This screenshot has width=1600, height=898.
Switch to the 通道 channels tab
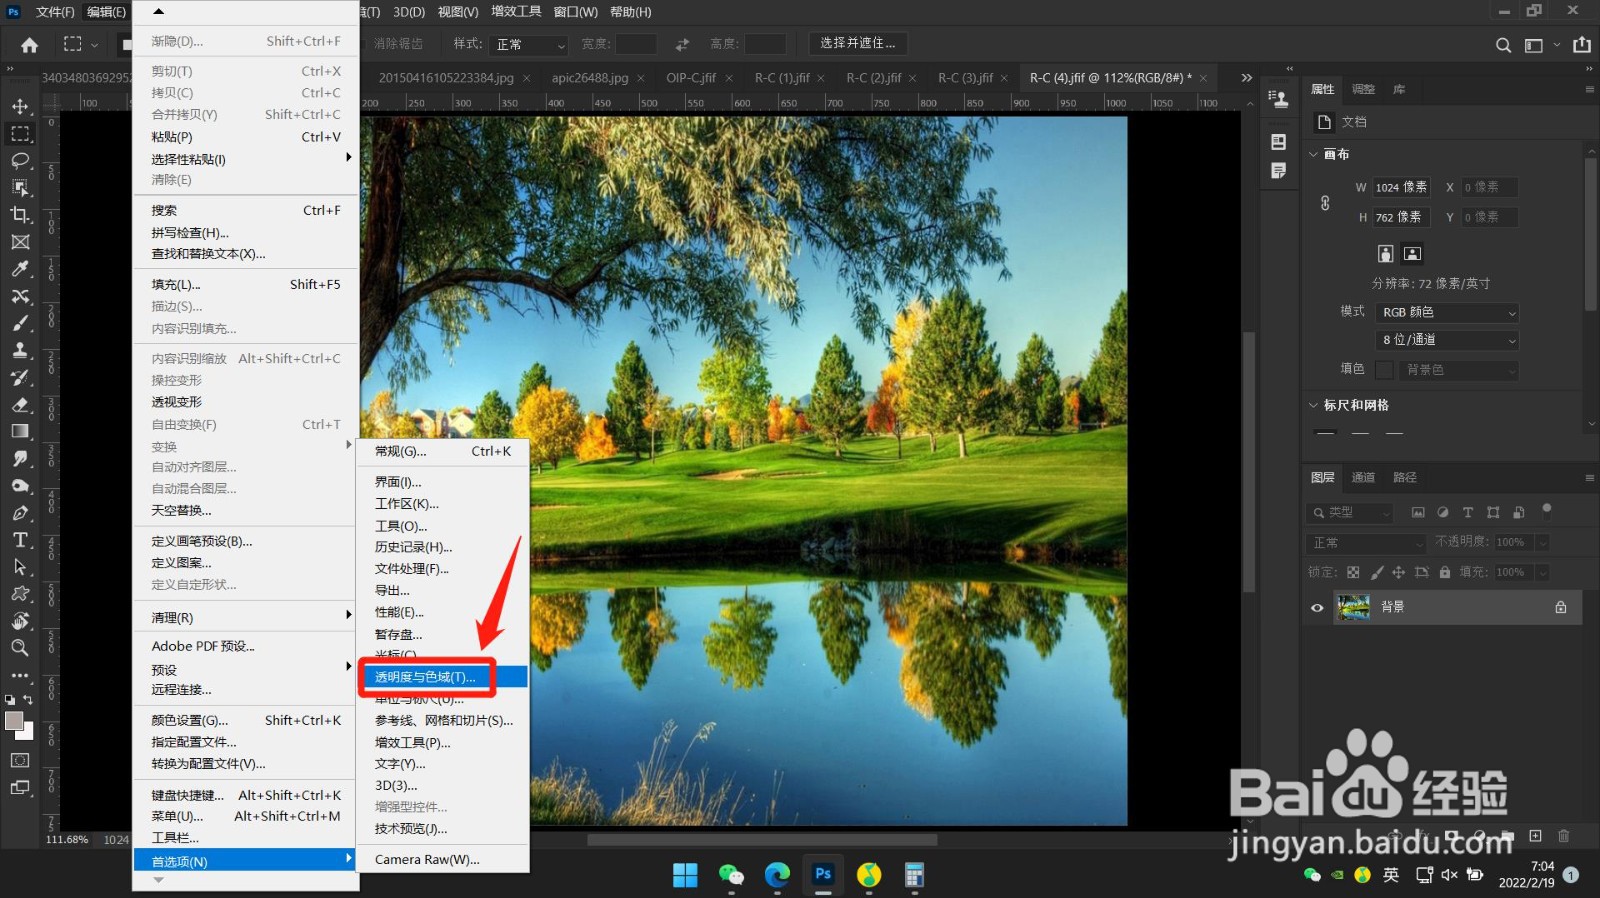point(1363,477)
